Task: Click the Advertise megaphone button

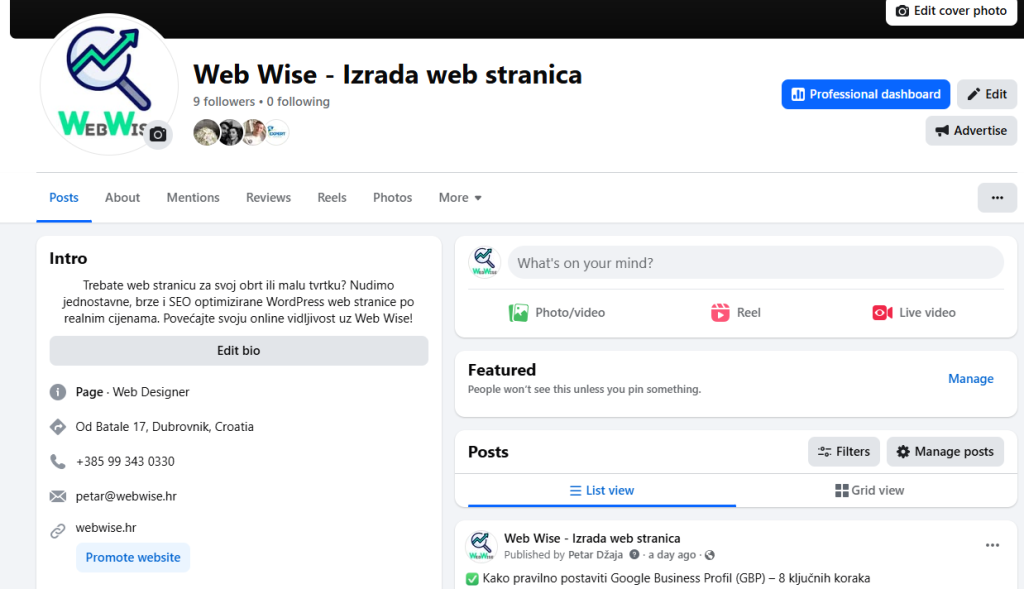Action: (971, 131)
